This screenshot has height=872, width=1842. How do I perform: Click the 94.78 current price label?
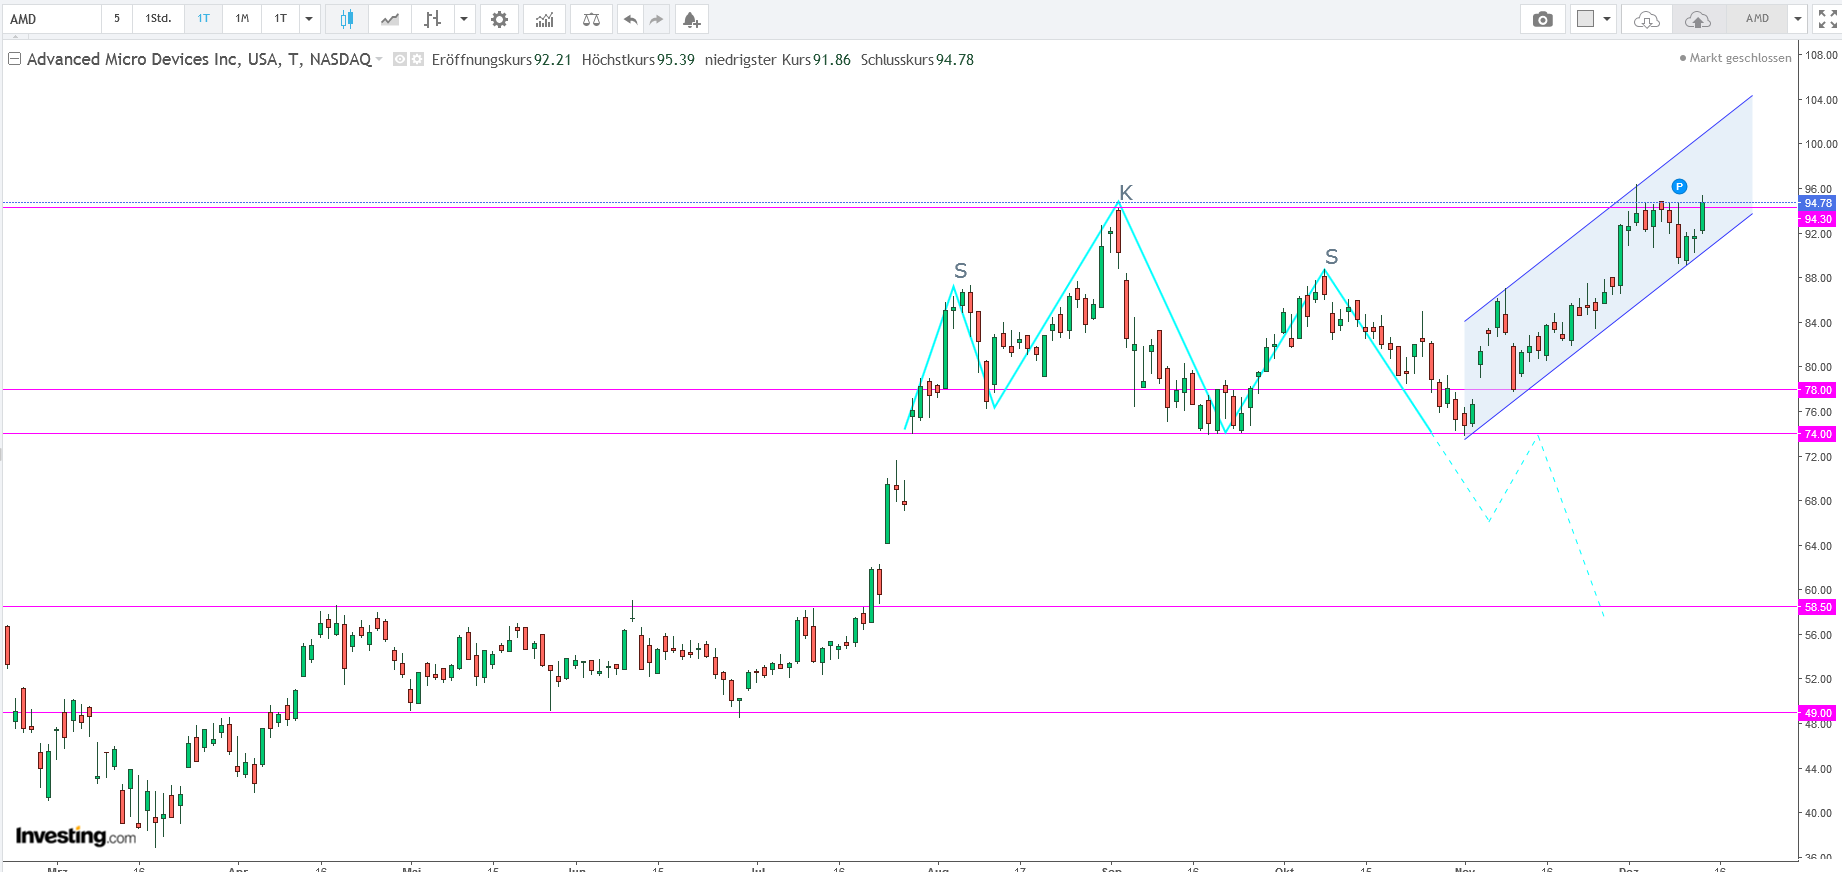coord(1818,203)
